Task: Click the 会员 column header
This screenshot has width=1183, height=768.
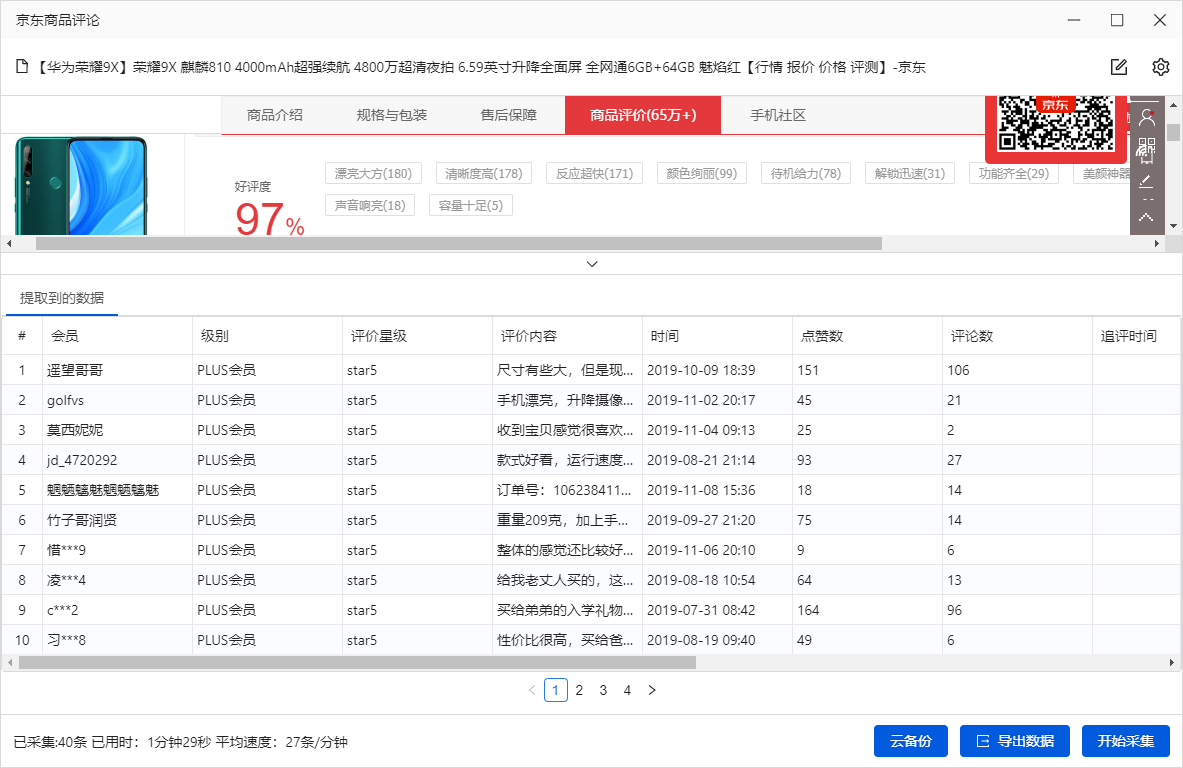Action: tap(117, 336)
